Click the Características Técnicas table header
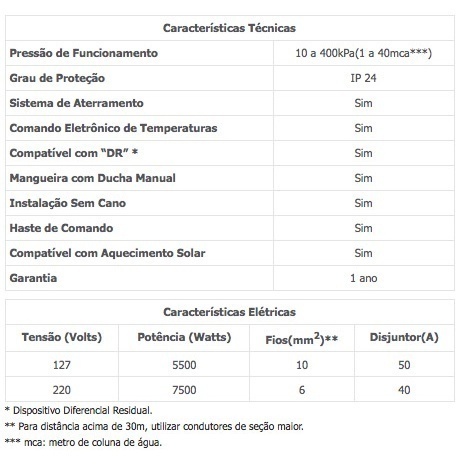Image resolution: width=466 pixels, height=466 pixels. click(x=229, y=28)
